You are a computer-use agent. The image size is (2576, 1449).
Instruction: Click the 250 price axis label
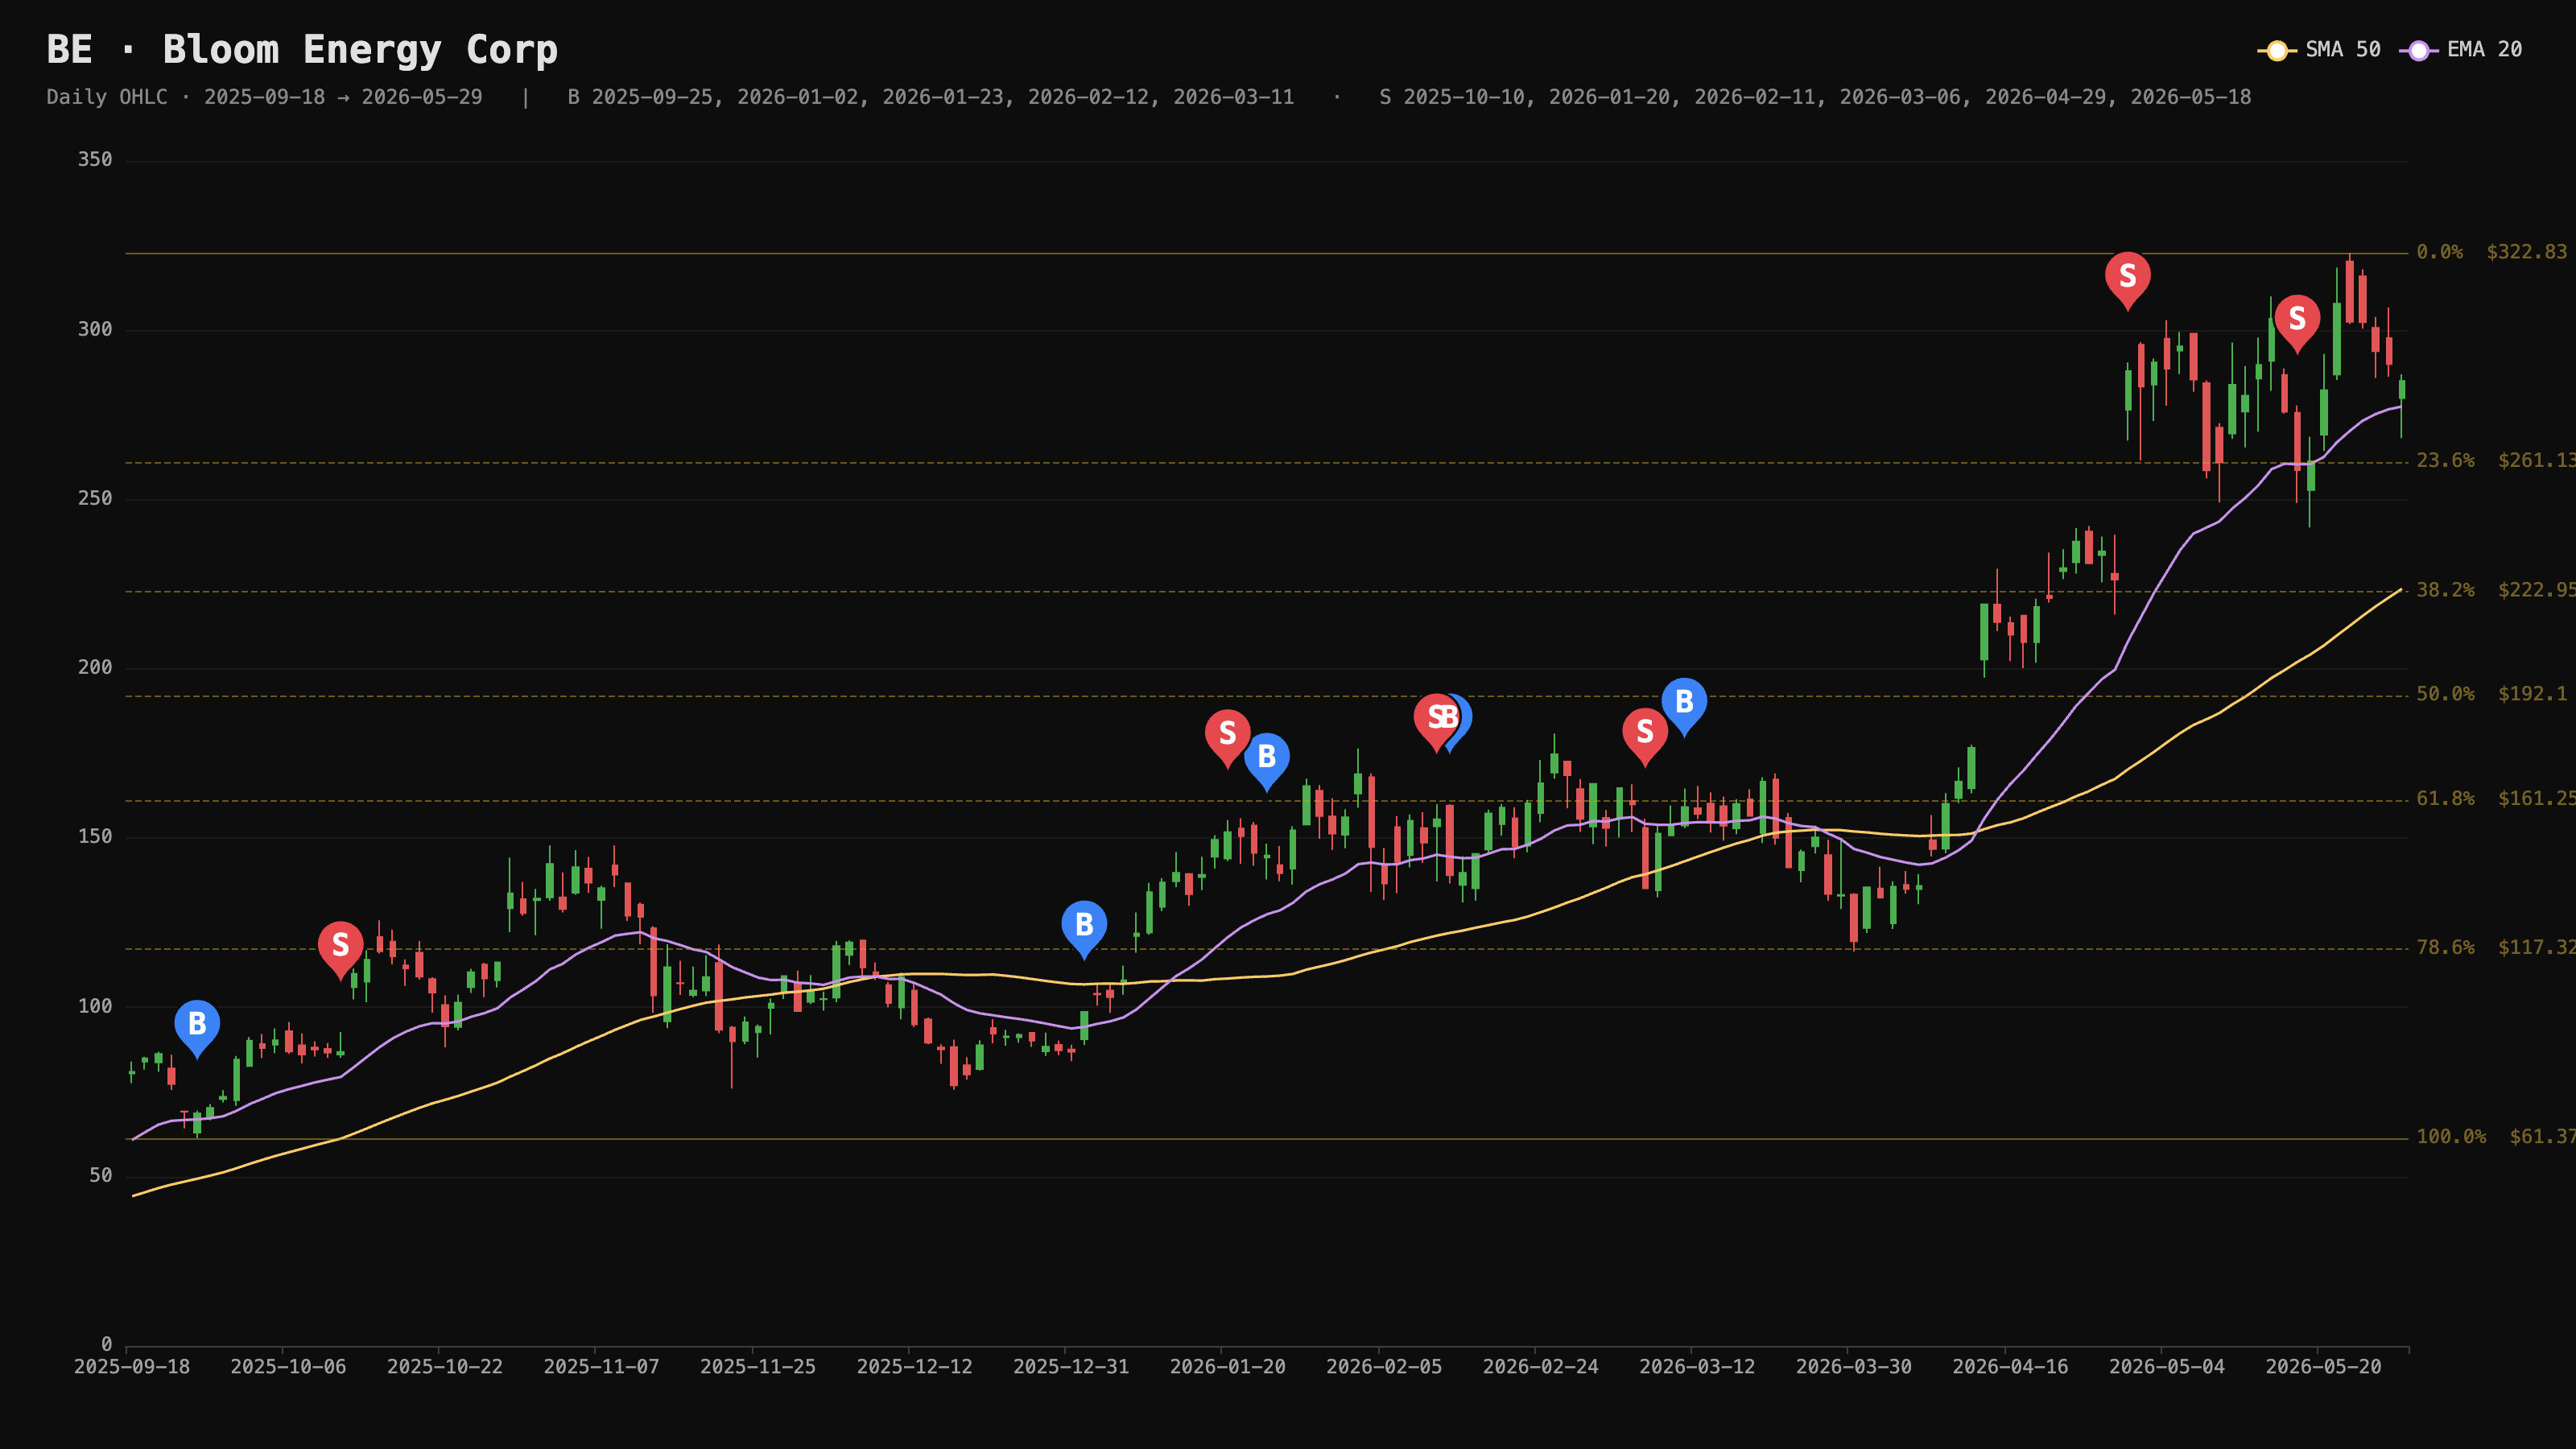point(95,498)
